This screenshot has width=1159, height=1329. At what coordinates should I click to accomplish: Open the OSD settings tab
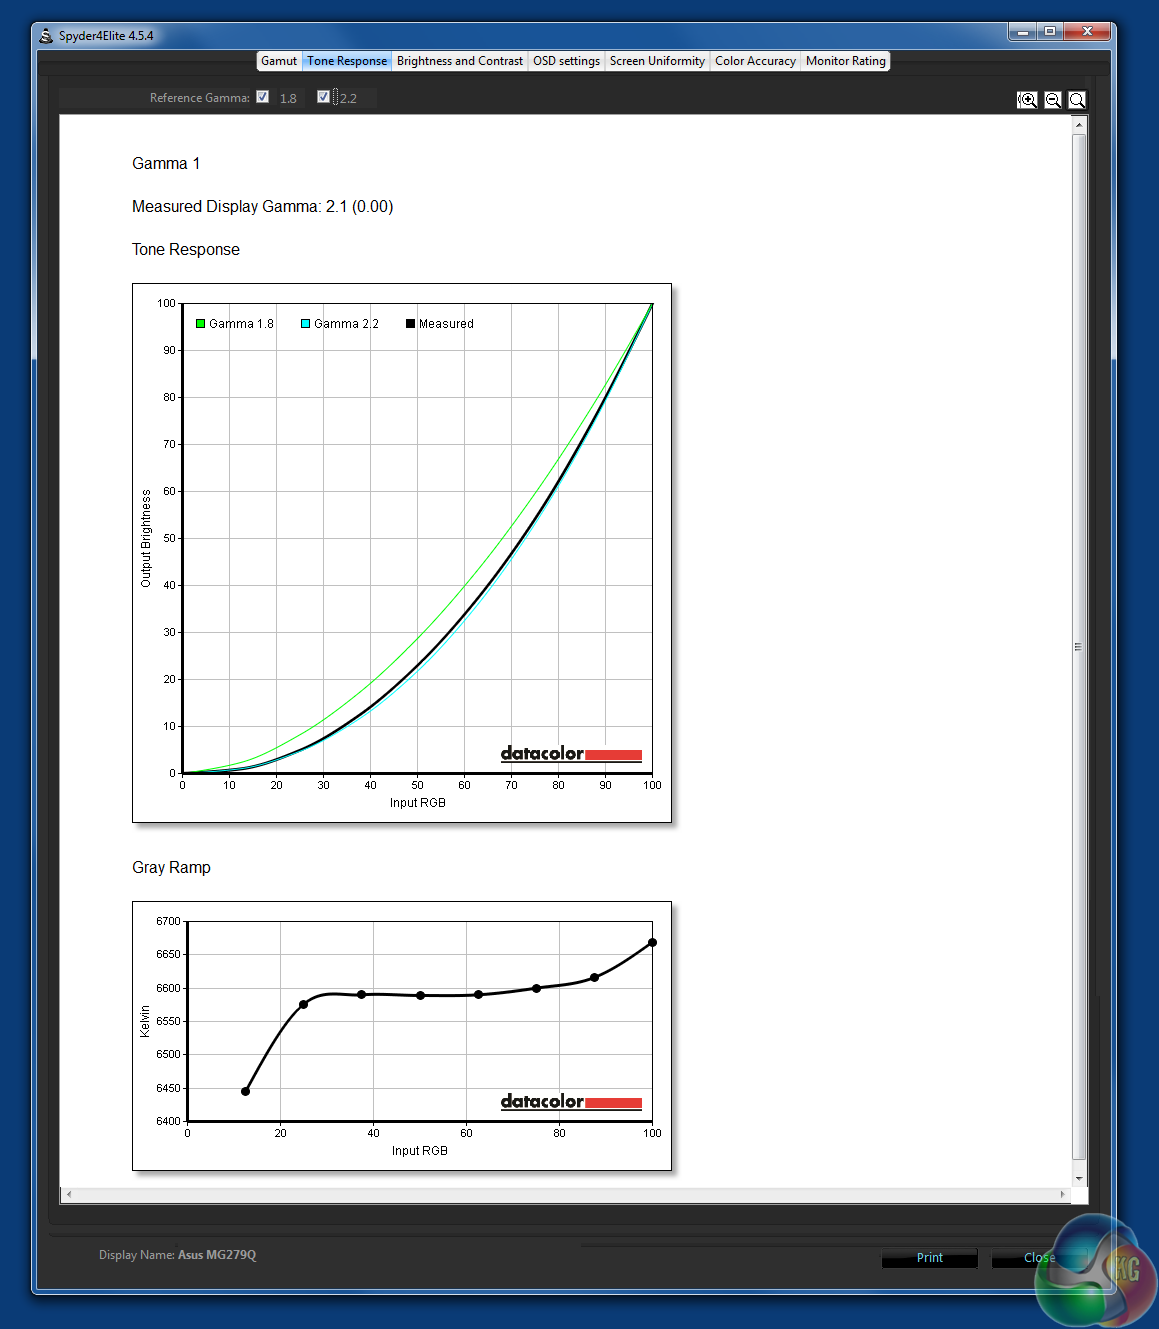(x=566, y=61)
